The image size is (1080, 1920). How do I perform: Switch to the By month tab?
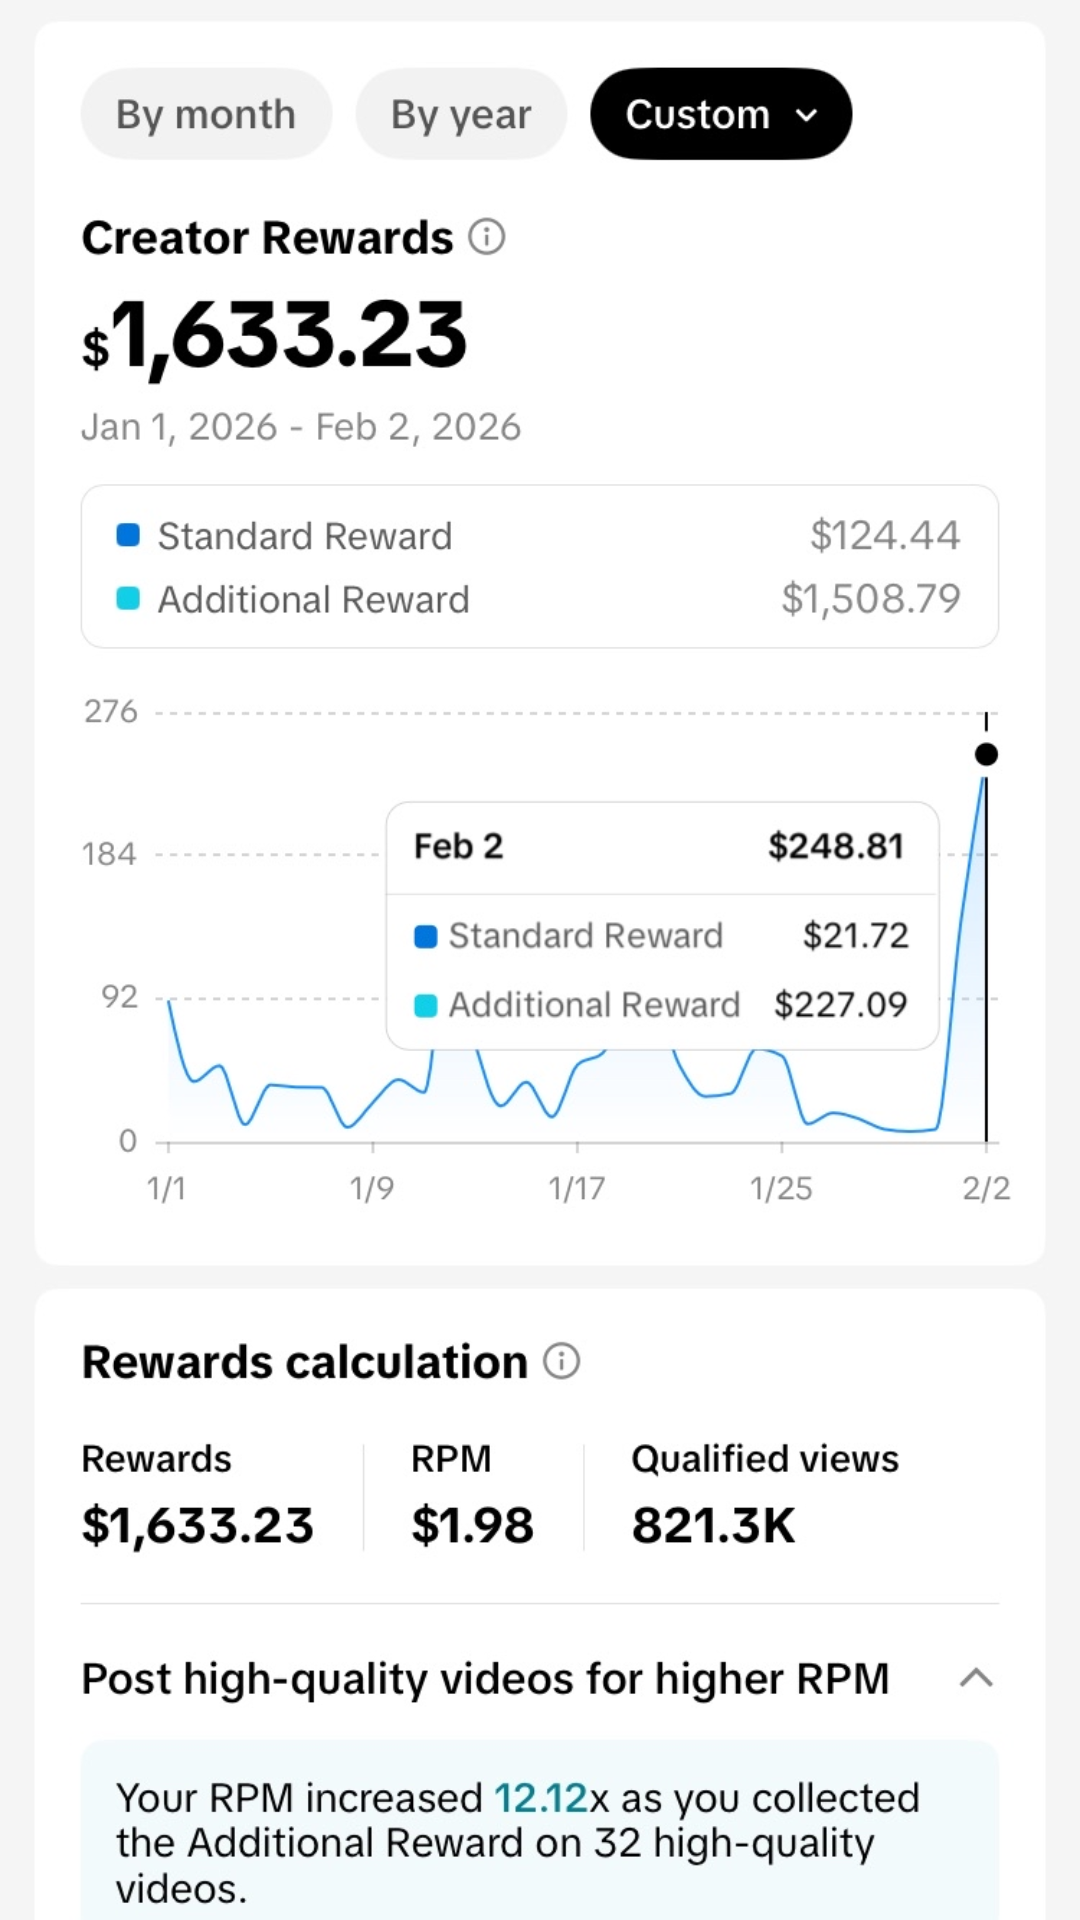pyautogui.click(x=206, y=115)
